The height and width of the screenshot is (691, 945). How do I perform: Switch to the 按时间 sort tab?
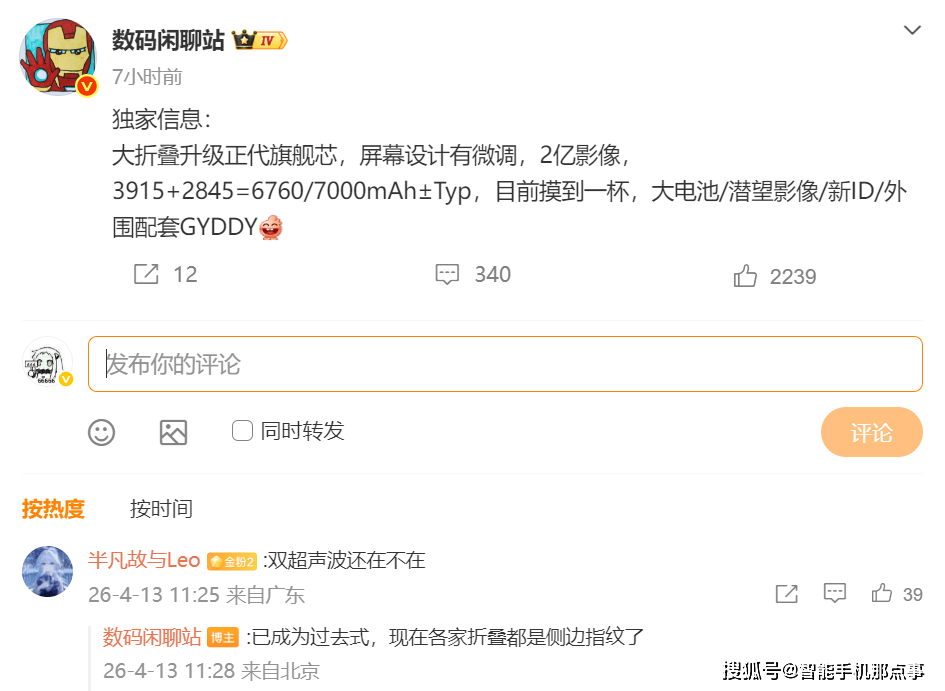click(161, 508)
